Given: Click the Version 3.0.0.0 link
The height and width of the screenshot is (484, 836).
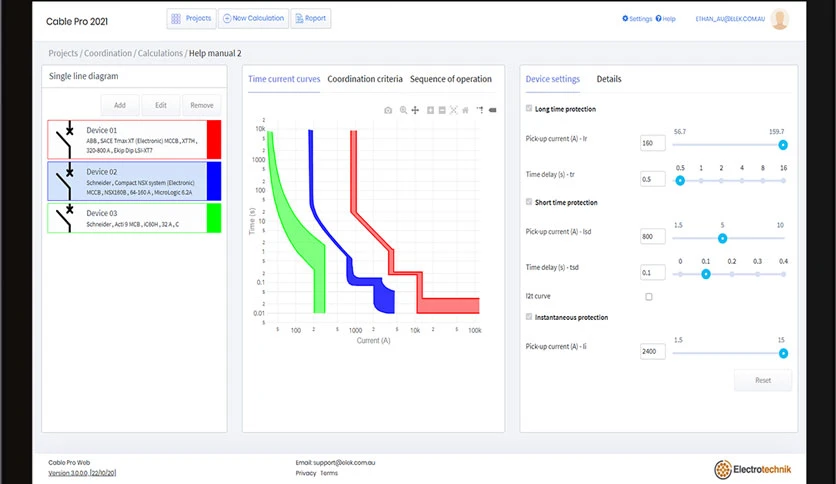Looking at the screenshot, I should [x=82, y=473].
